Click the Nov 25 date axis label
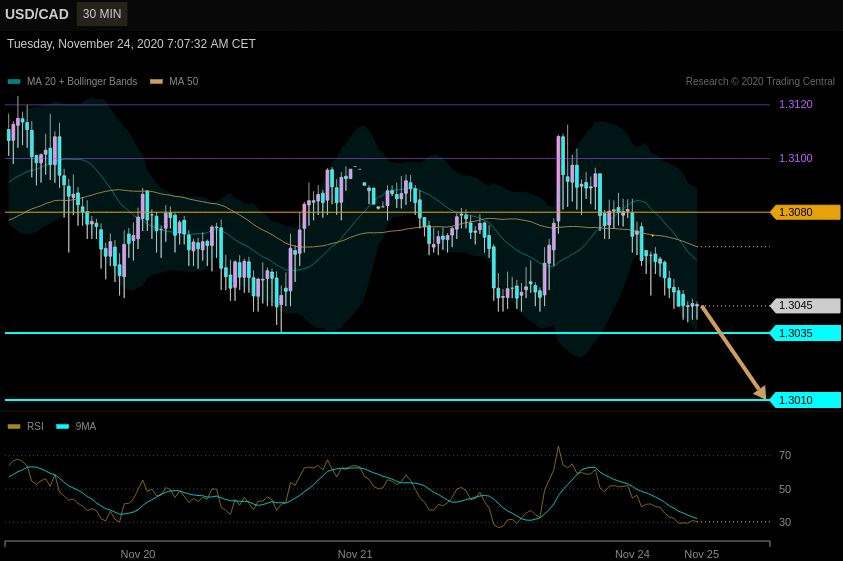Image resolution: width=843 pixels, height=561 pixels. coord(701,554)
